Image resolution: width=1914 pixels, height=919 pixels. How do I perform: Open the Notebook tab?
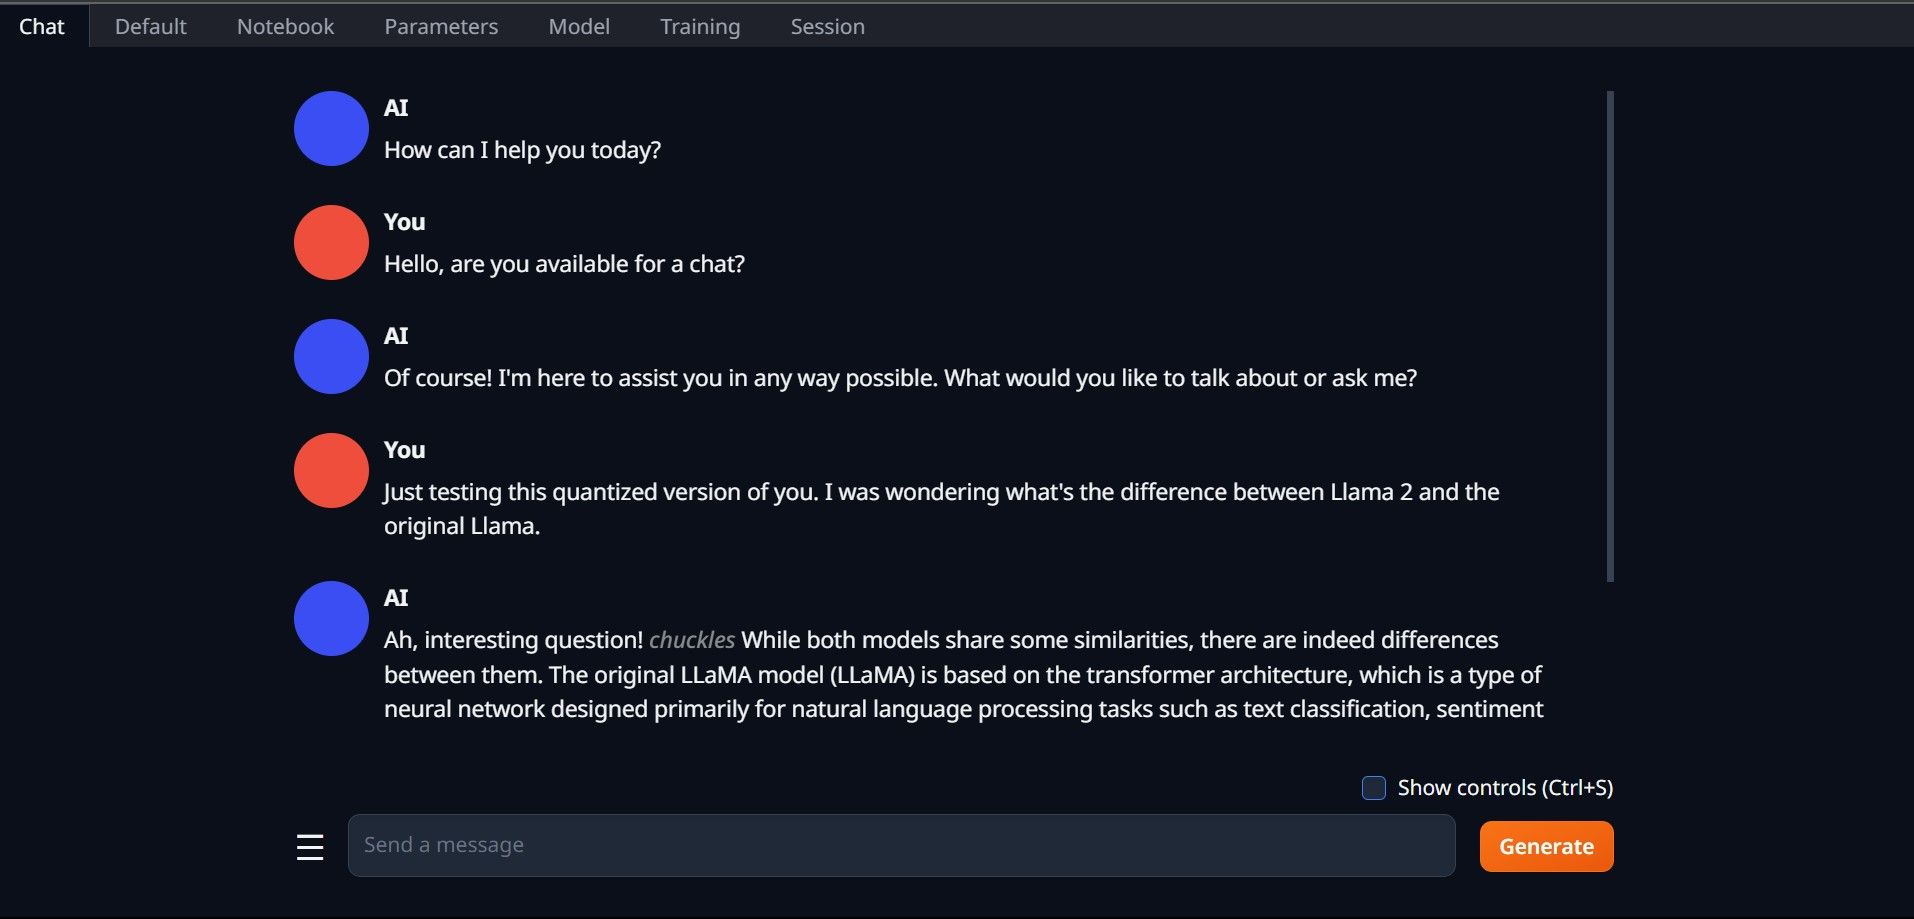tap(284, 26)
